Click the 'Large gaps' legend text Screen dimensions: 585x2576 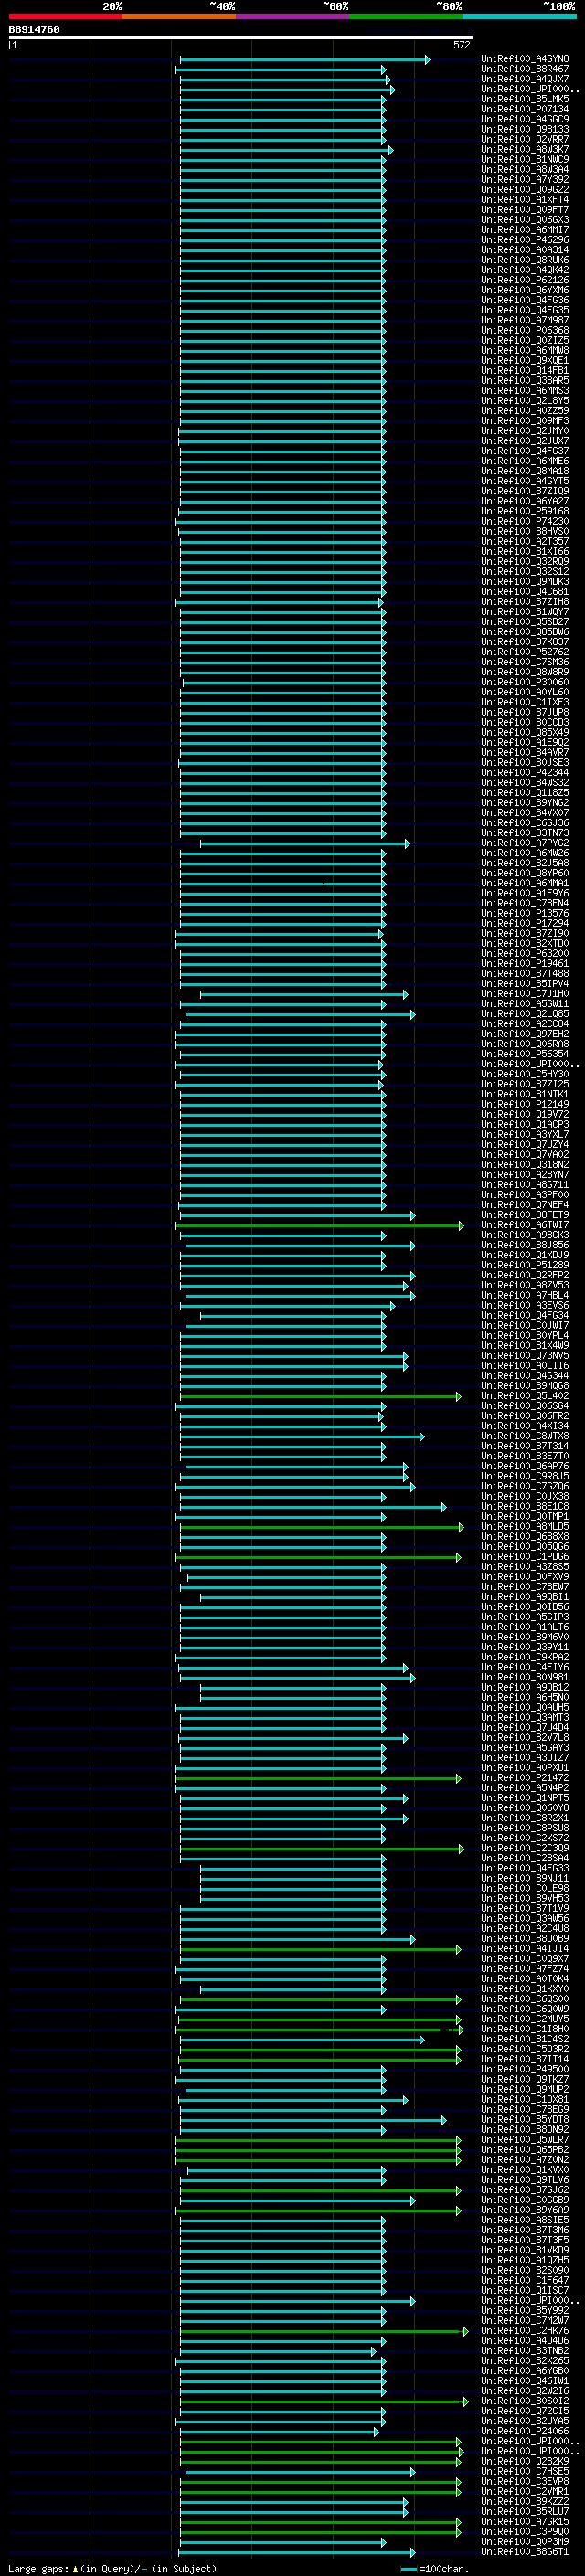point(38,2568)
